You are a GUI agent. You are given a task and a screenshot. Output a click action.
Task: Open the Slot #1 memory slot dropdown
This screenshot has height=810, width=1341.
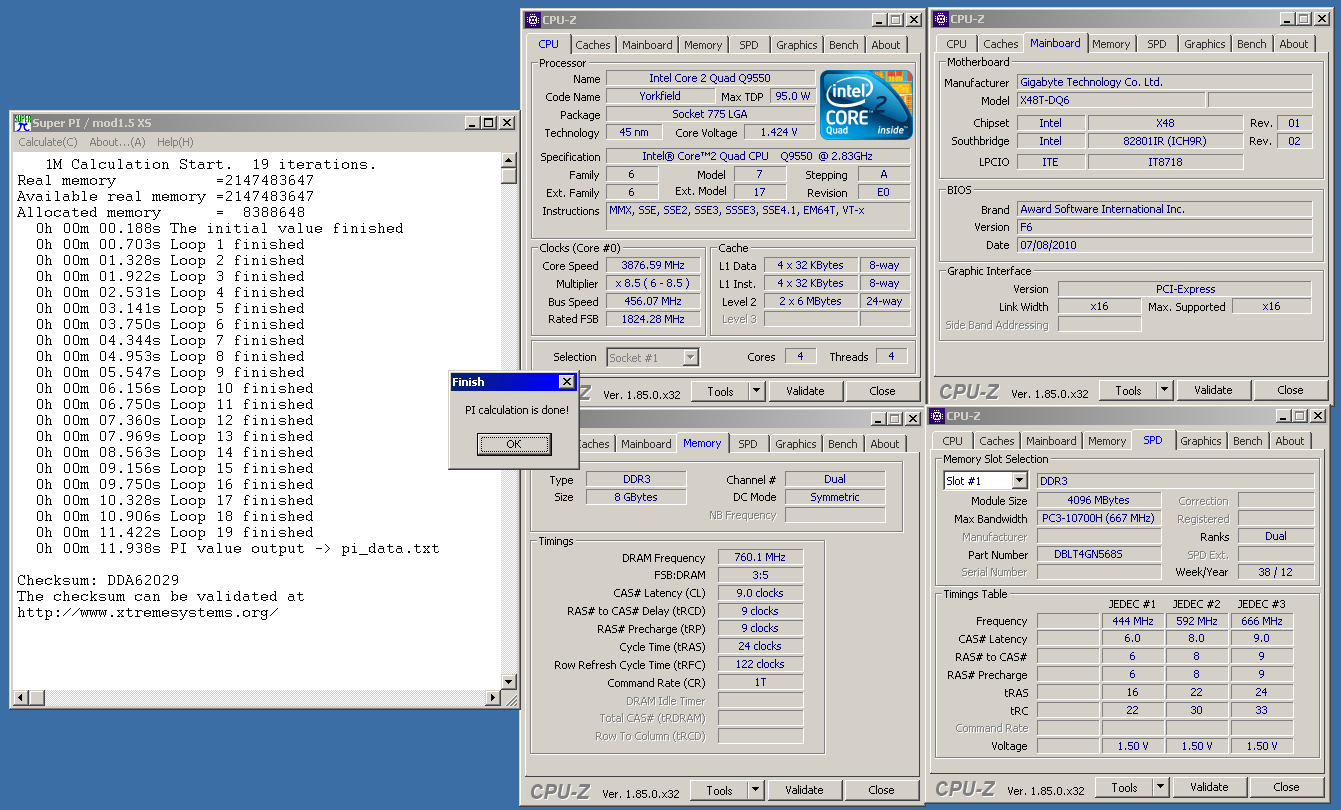click(1019, 482)
